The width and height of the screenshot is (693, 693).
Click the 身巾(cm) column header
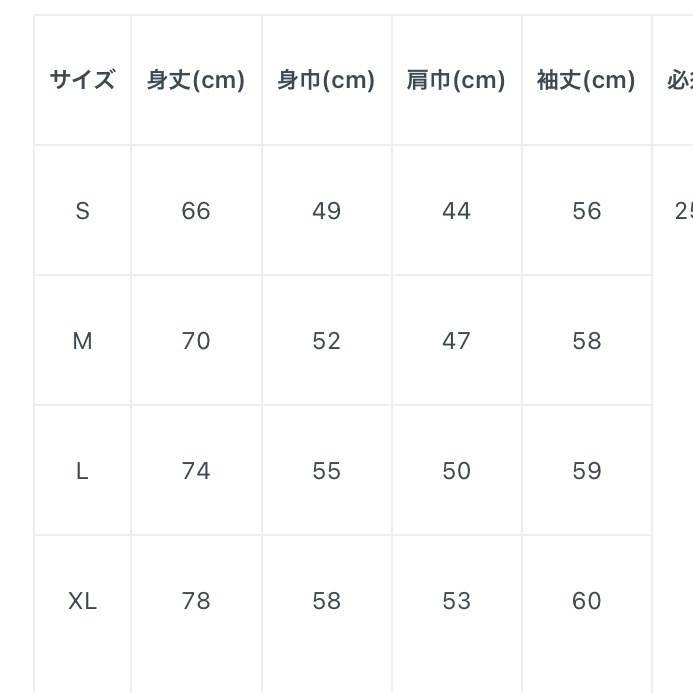(x=326, y=80)
